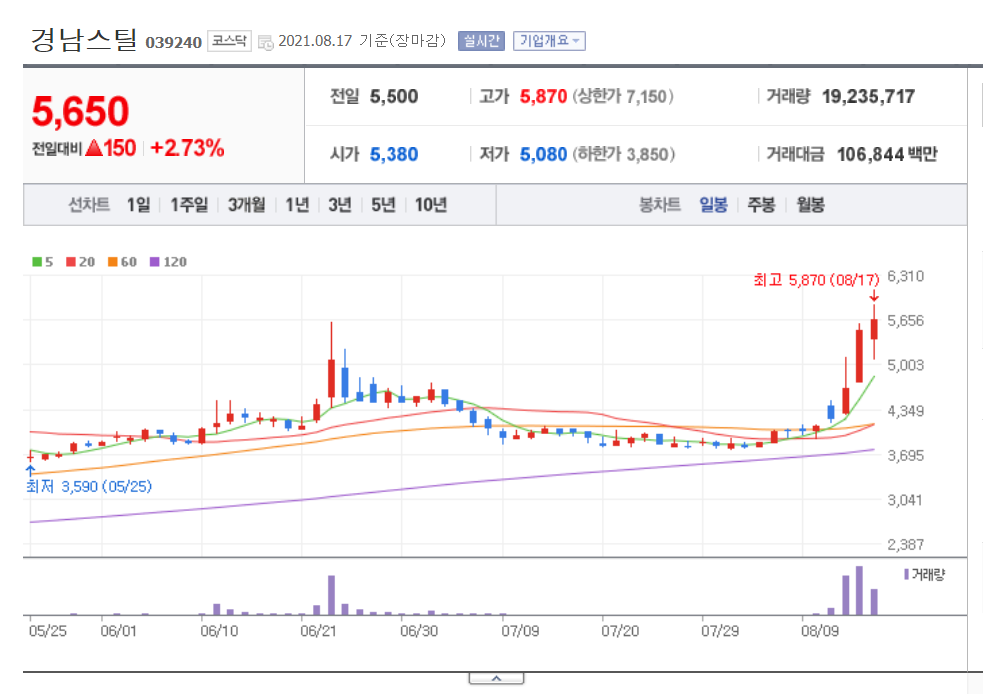Switch to the 월봉 monthly candle chart
This screenshot has height=694, width=983.
click(x=810, y=204)
